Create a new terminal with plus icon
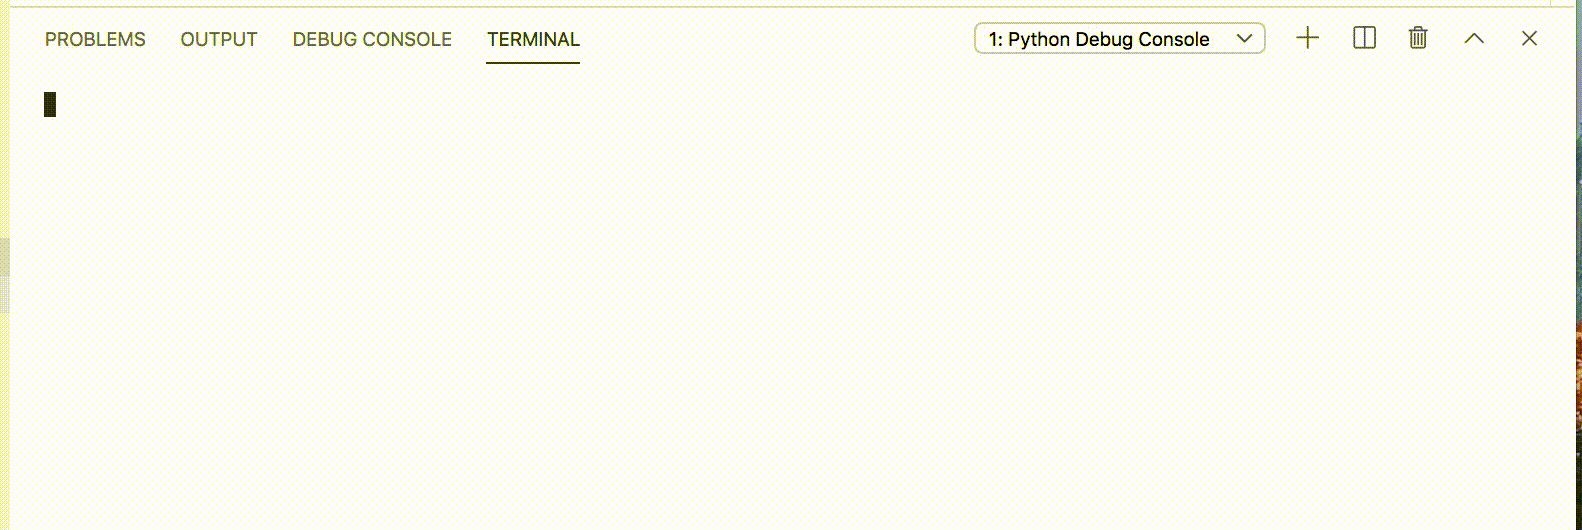Image resolution: width=1582 pixels, height=530 pixels. tap(1307, 39)
